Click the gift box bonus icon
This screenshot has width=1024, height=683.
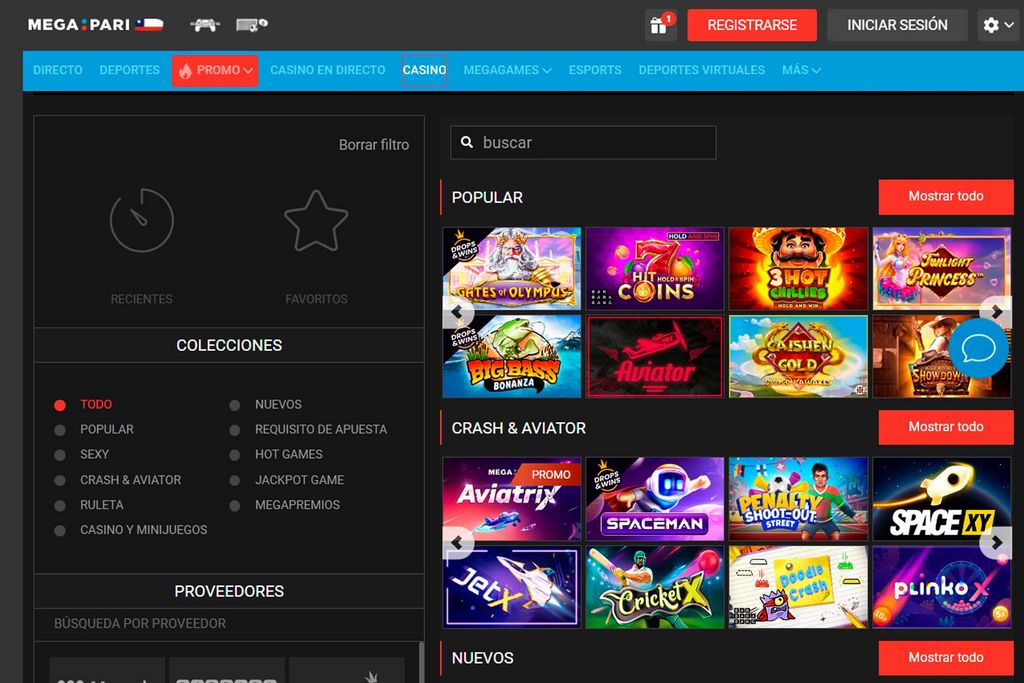tap(659, 26)
